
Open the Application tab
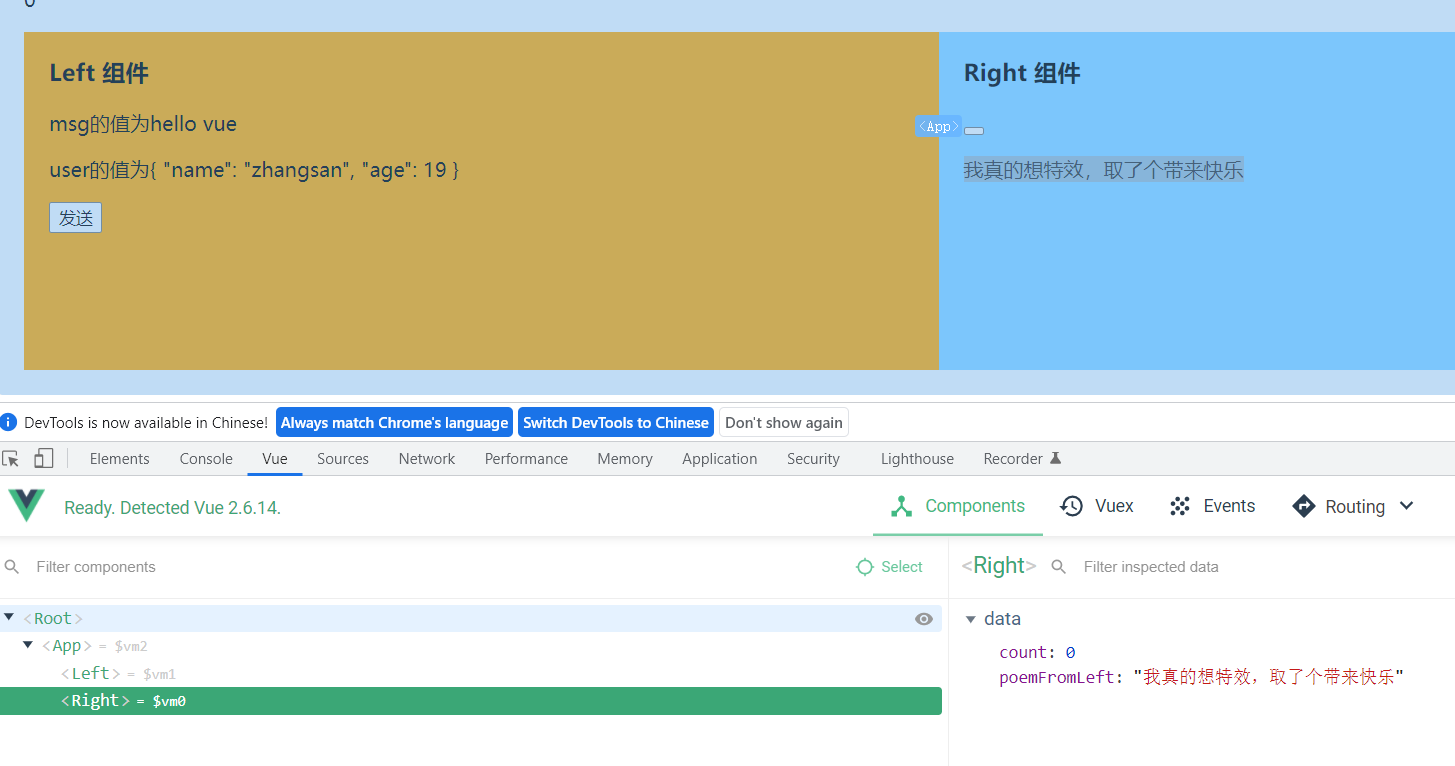(720, 458)
